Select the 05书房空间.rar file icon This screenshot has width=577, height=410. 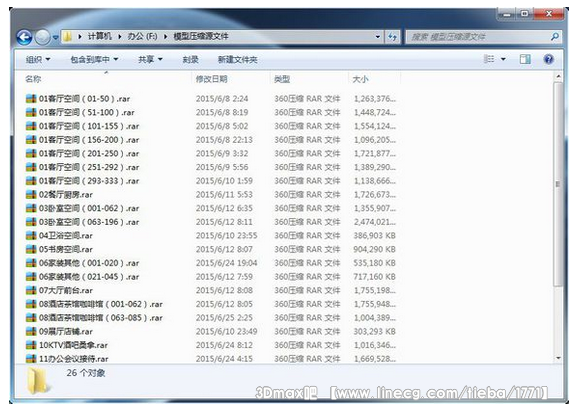point(31,249)
